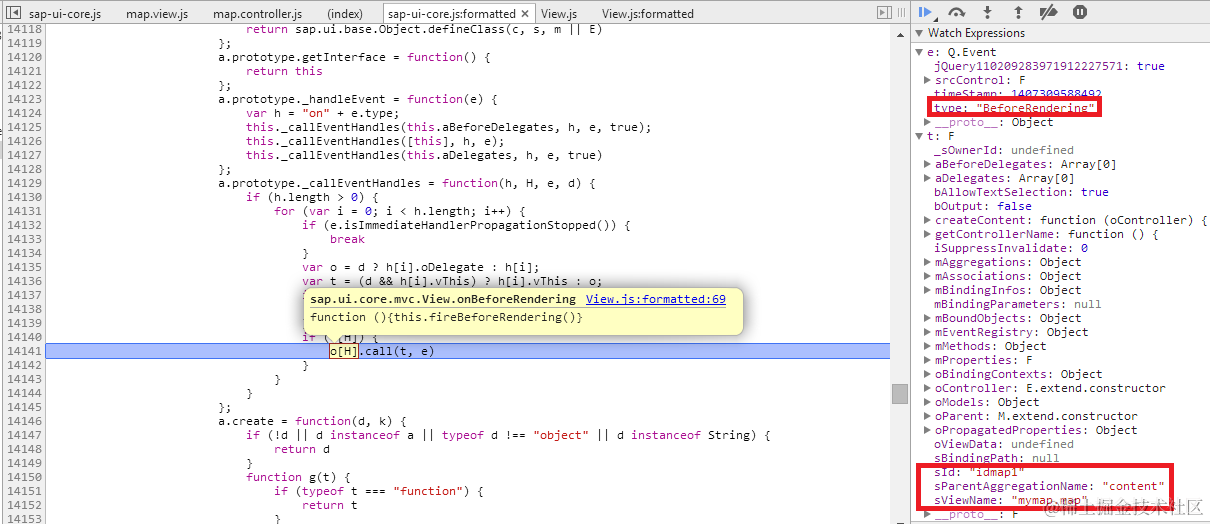Viewport: 1210px width, 524px height.
Task: Follow the View.js:formatted:69 link in tooltip
Action: pos(656,299)
